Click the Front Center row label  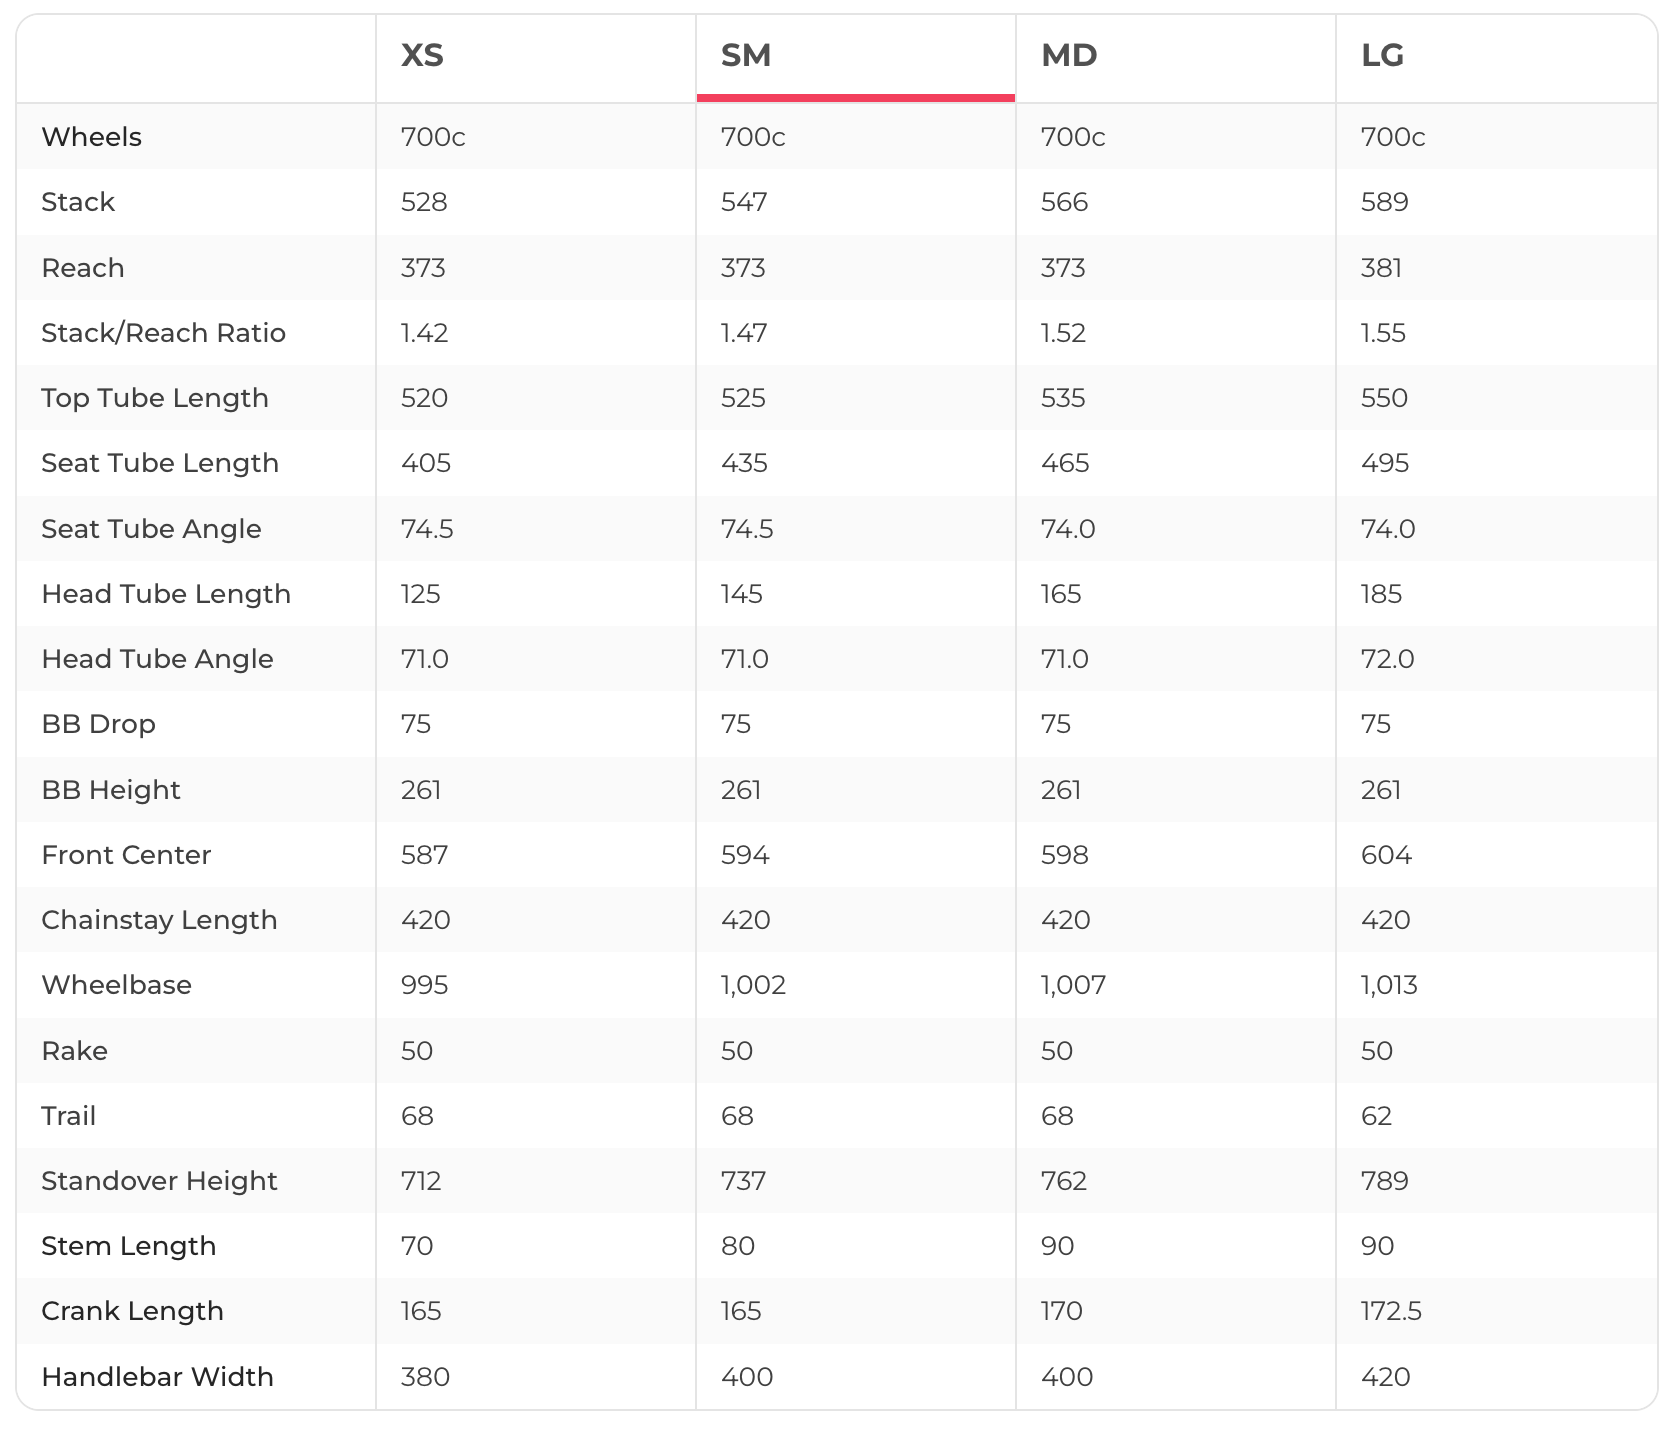pyautogui.click(x=126, y=855)
